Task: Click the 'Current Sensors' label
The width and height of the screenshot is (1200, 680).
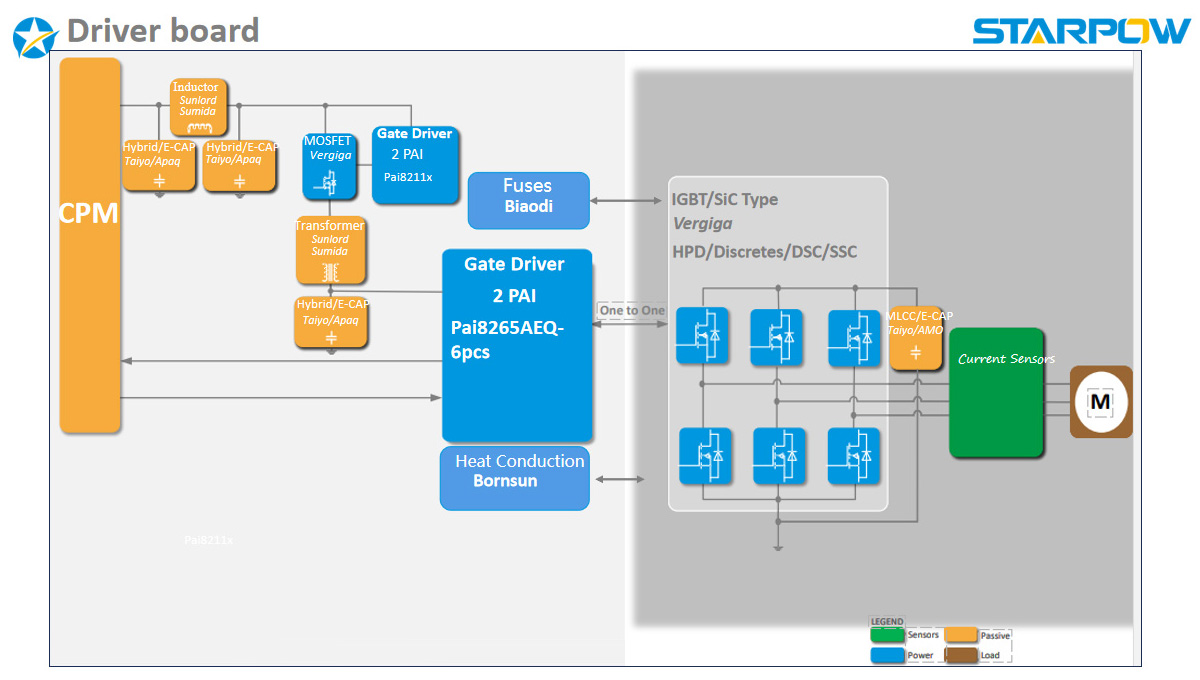Action: point(1006,359)
